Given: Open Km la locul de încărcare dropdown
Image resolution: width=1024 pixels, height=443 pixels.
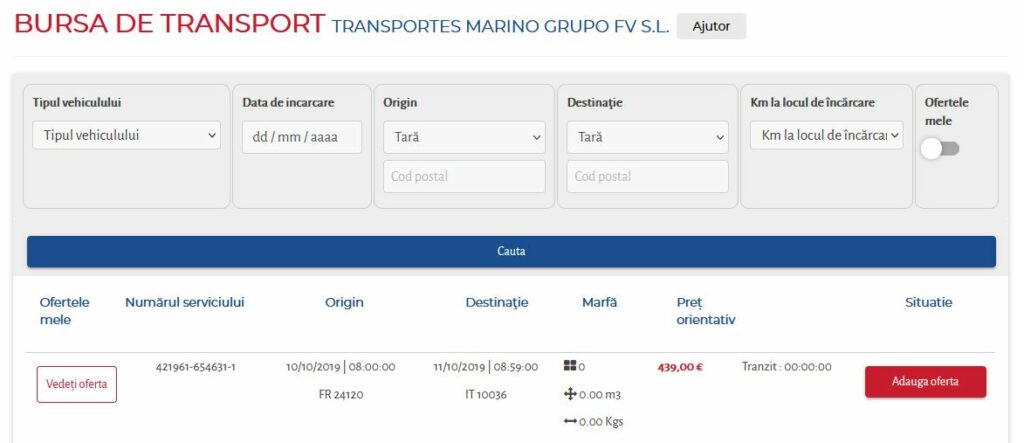Looking at the screenshot, I should pos(827,135).
